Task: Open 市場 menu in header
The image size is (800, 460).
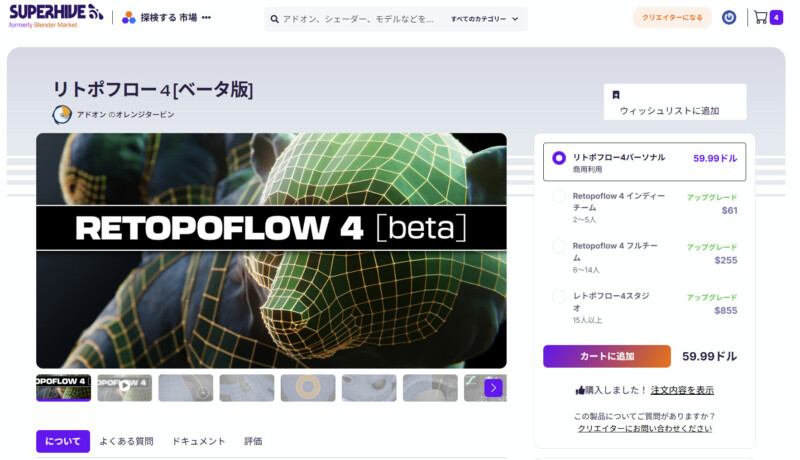Action: tap(188, 18)
